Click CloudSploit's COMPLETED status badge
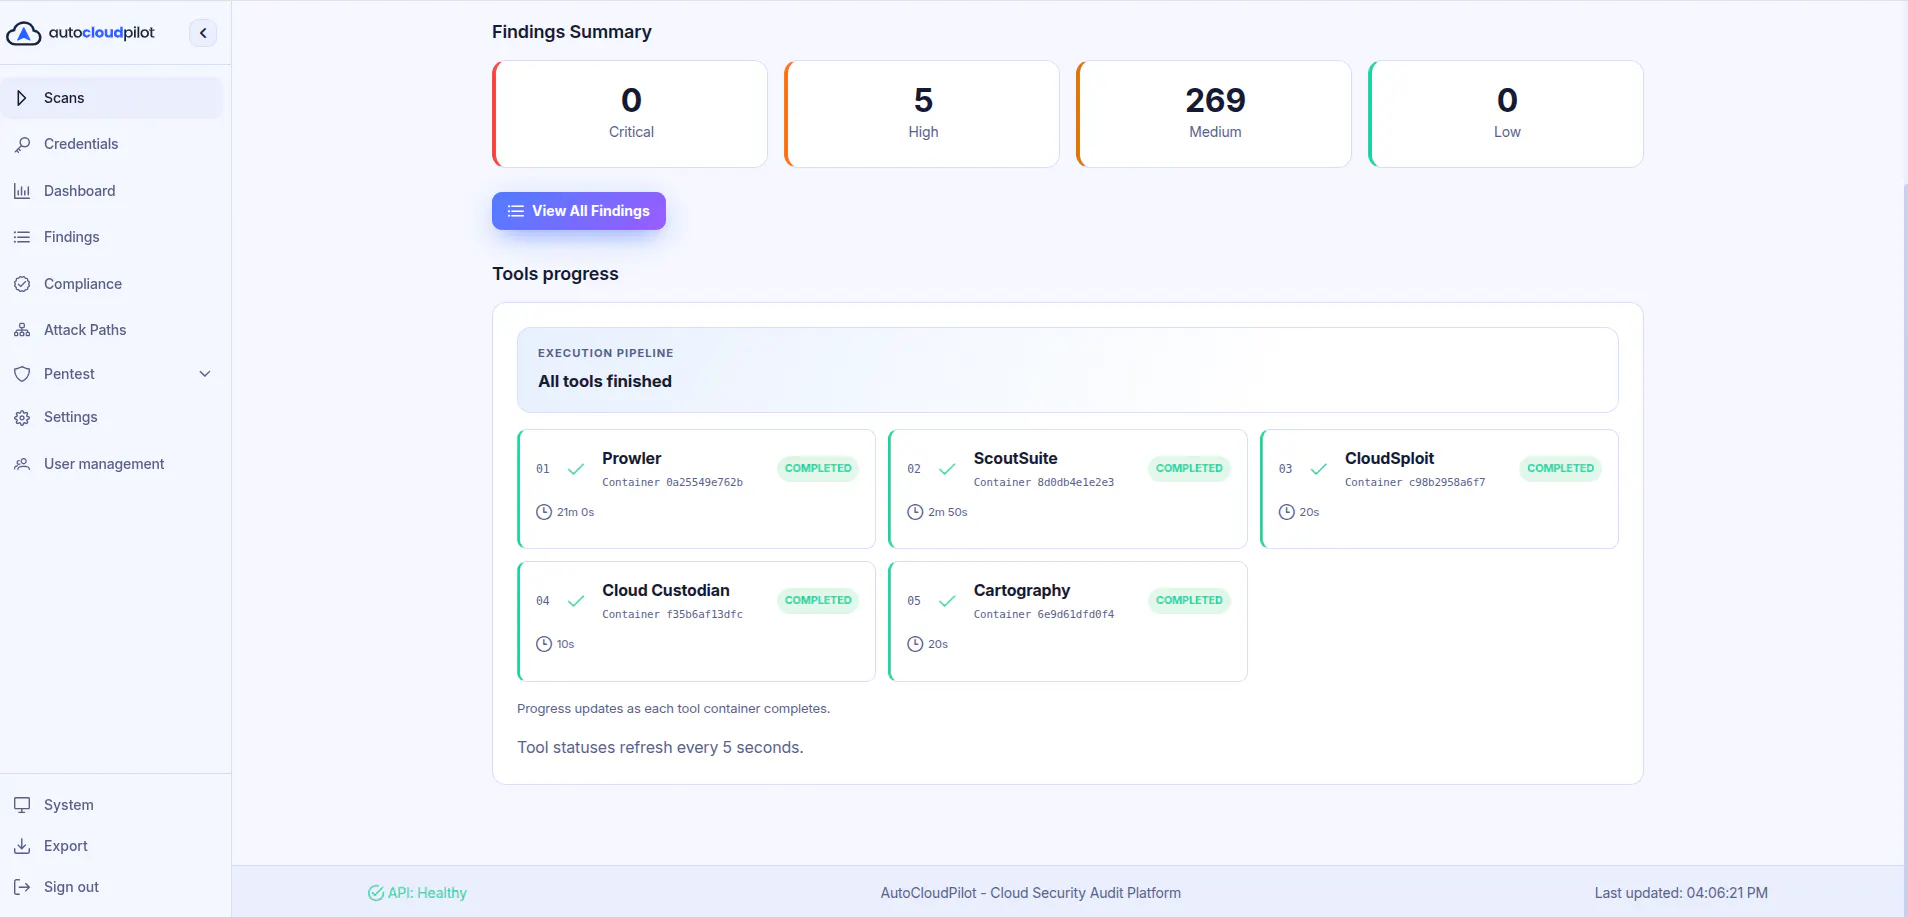 coord(1560,468)
